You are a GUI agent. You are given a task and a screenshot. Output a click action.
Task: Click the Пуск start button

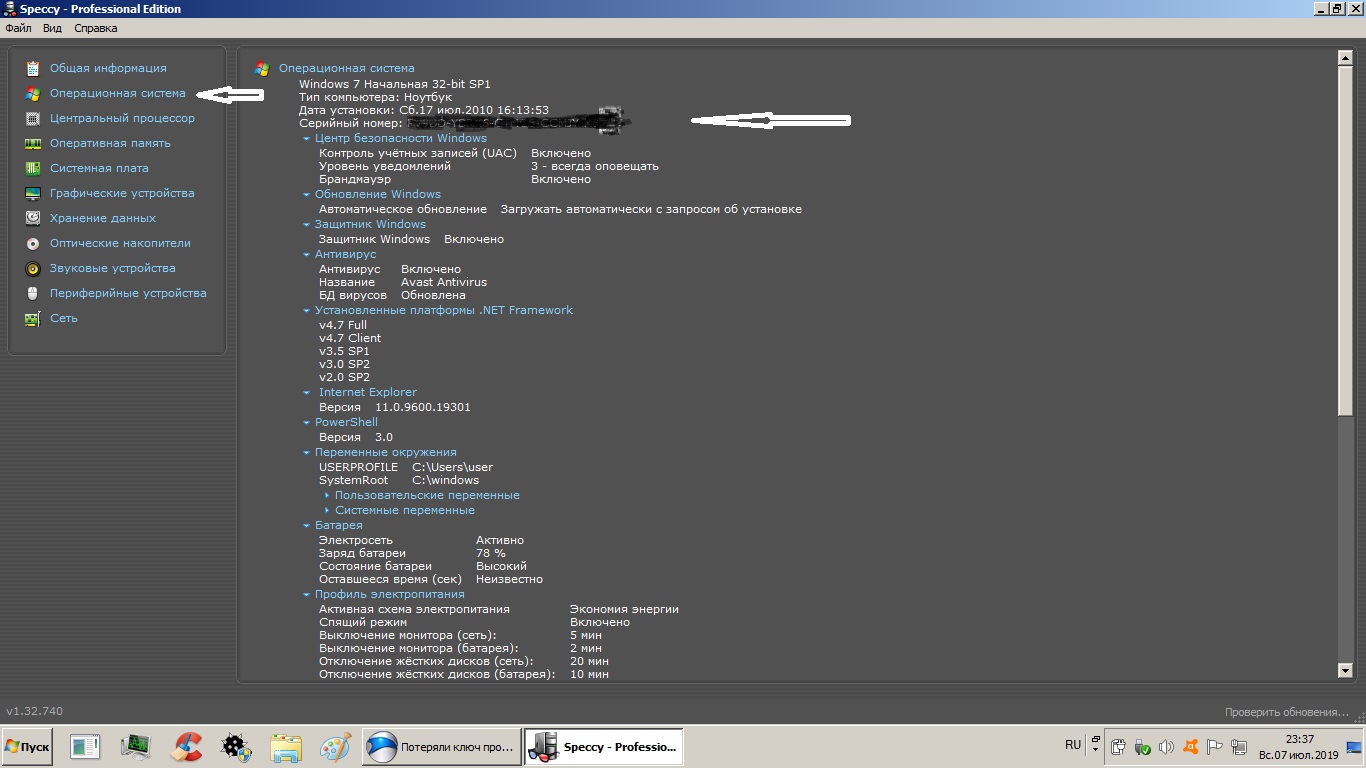[27, 747]
